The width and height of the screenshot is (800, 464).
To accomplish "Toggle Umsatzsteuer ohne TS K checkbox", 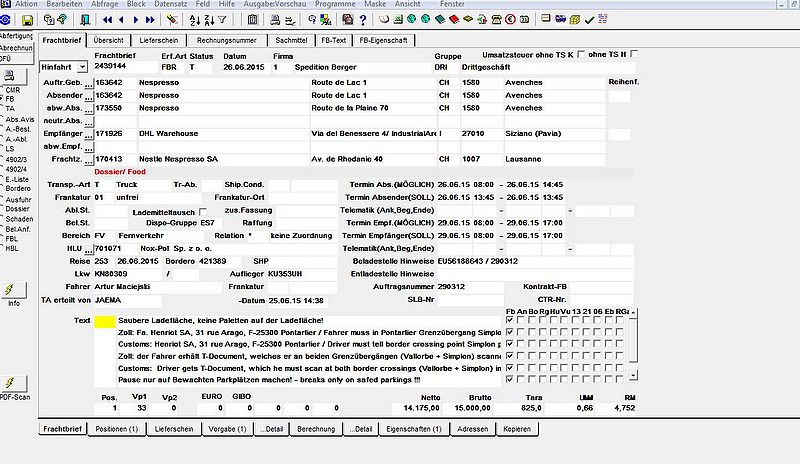I will tap(581, 54).
